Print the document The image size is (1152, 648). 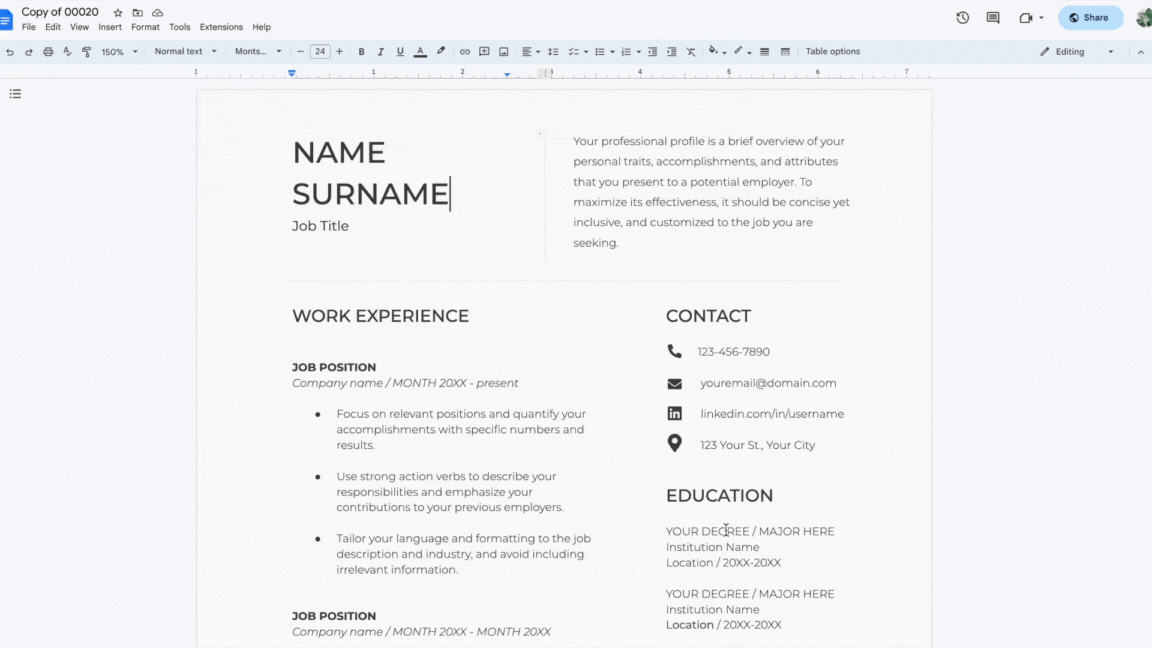[48, 51]
